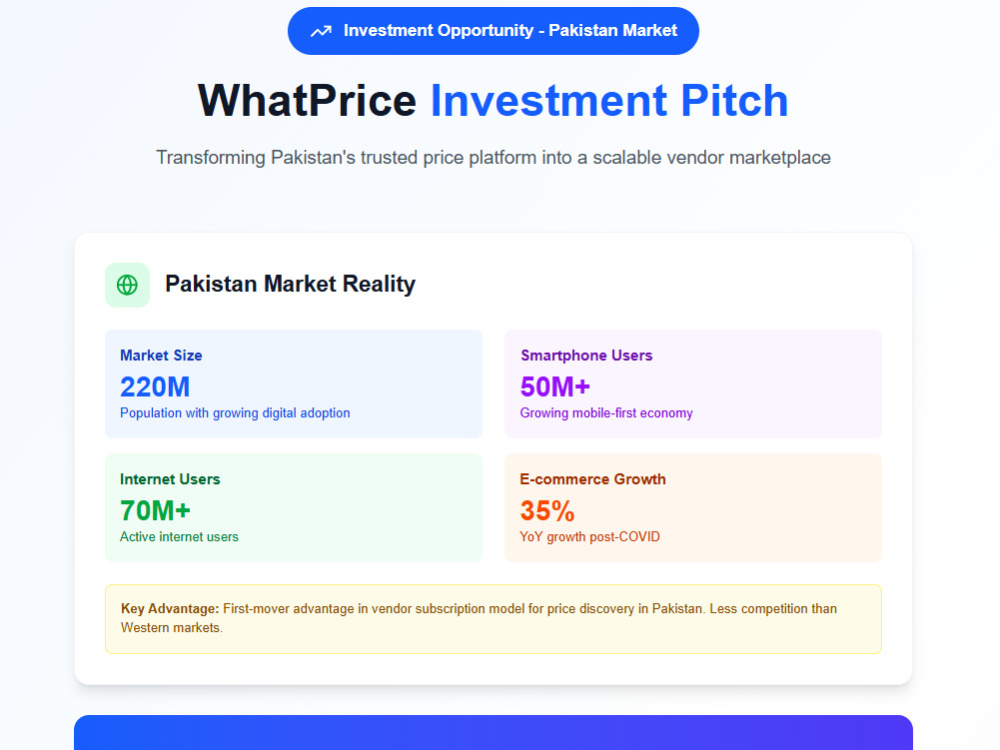The height and width of the screenshot is (750, 1000).
Task: Click the blue-purple gradient banner at the bottom
Action: tap(493, 732)
